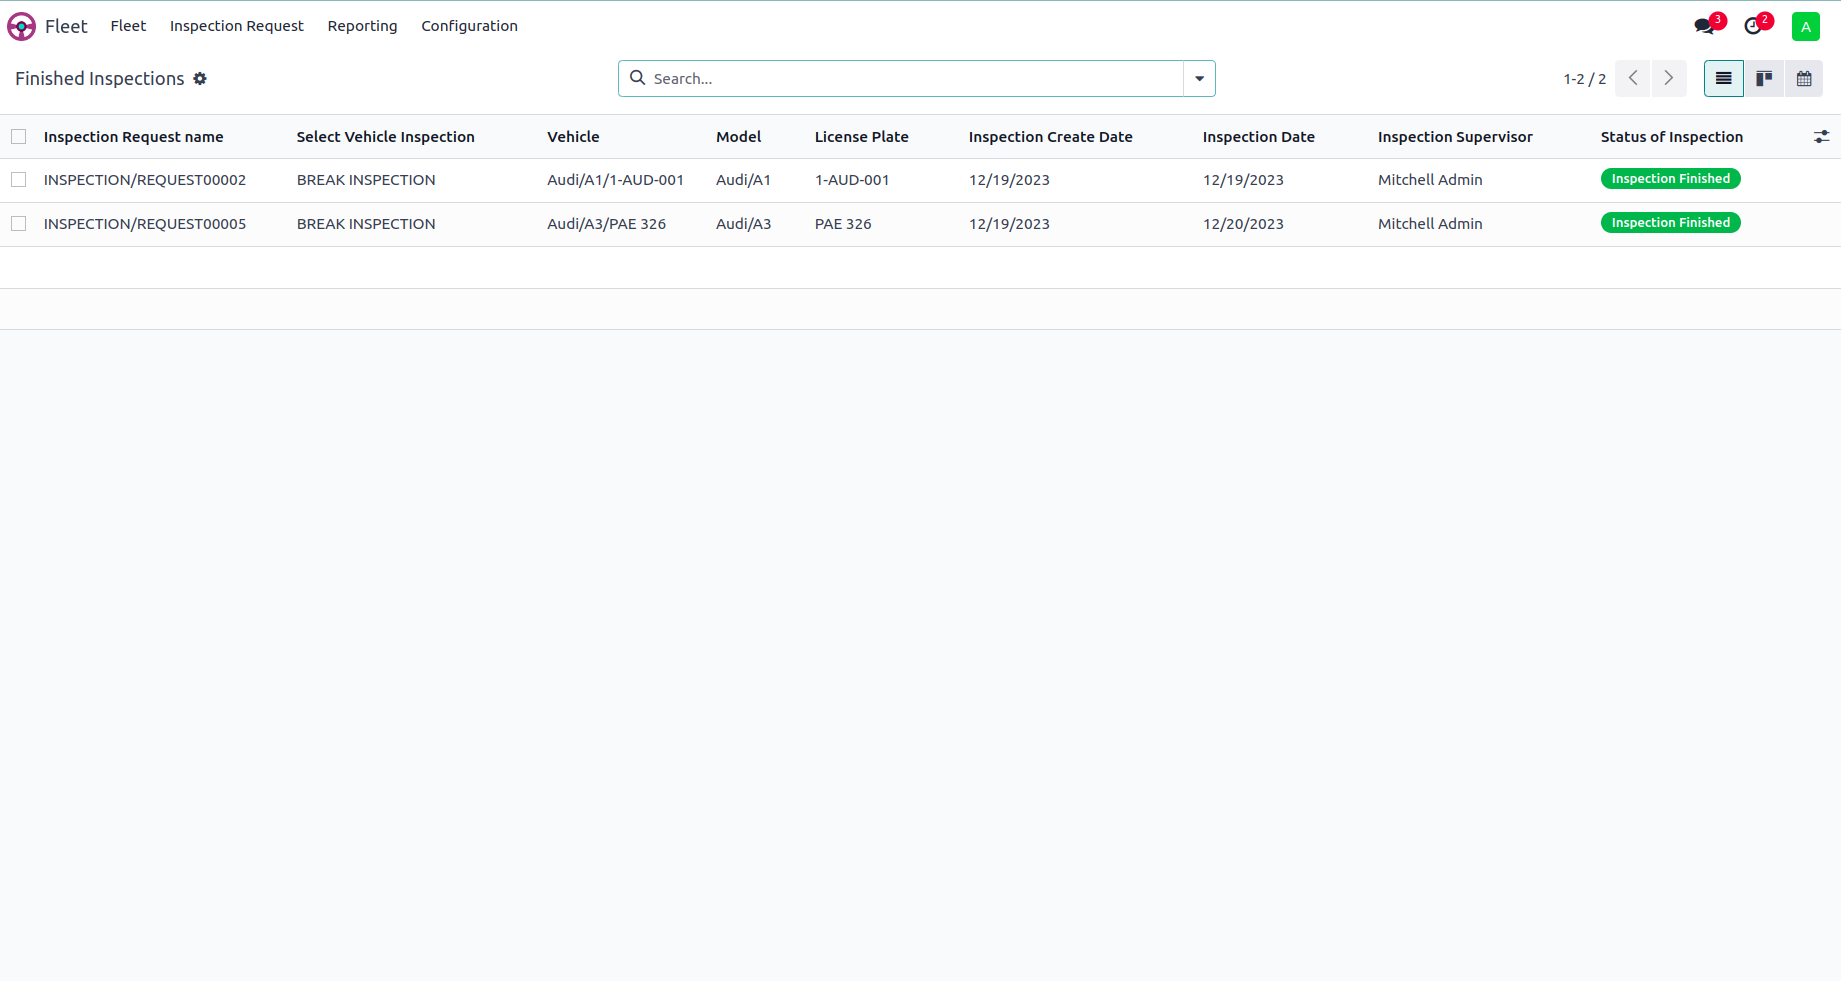Open the Reporting menu
Viewport: 1841px width, 981px height.
click(x=362, y=26)
